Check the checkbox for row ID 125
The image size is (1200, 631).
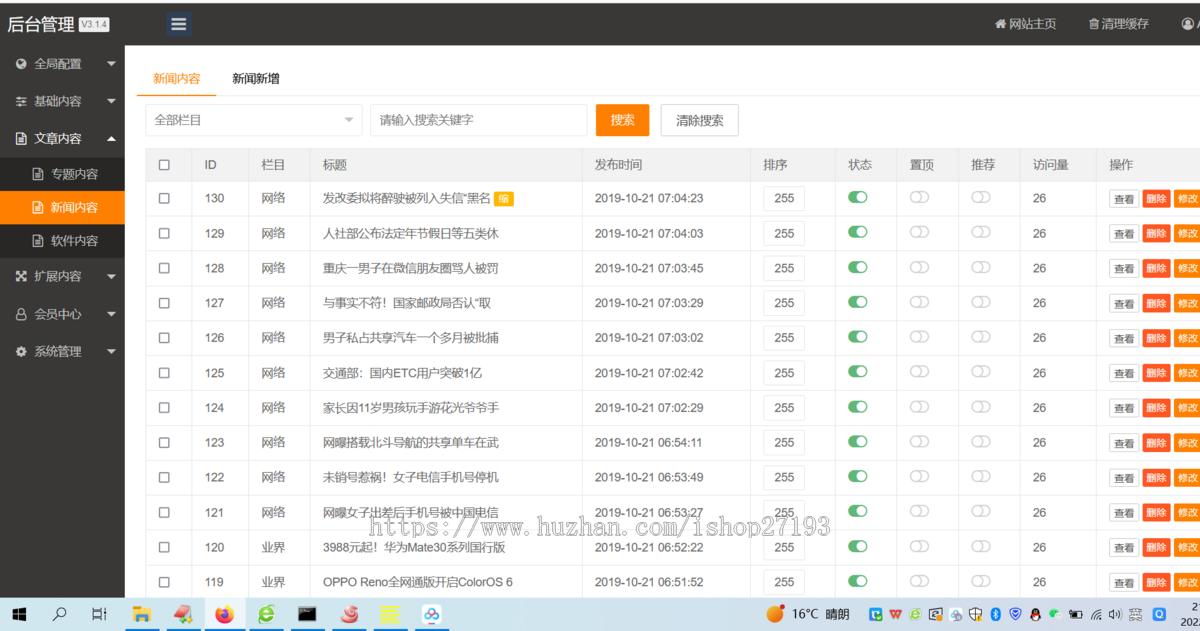coord(164,373)
